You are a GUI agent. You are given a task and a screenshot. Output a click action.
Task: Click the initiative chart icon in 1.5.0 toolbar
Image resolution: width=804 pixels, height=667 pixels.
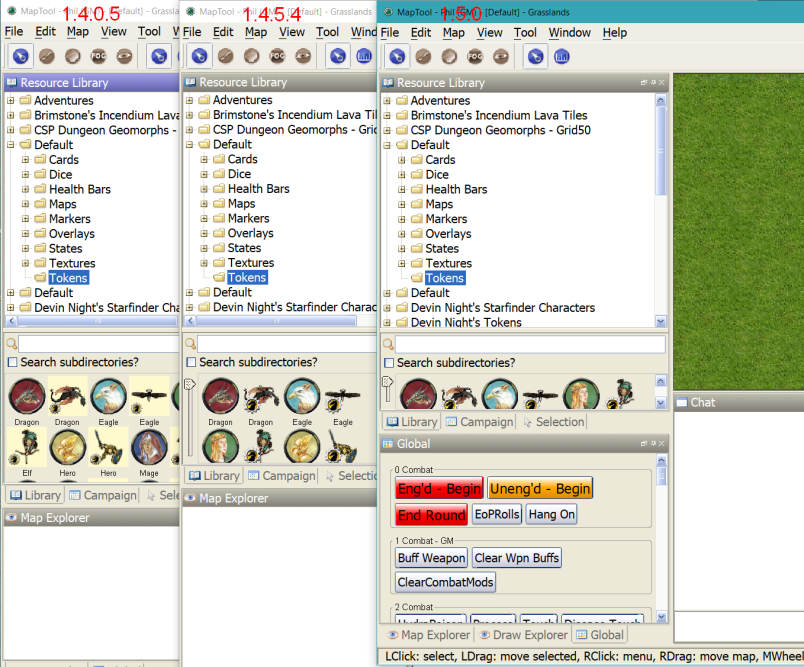pyautogui.click(x=562, y=56)
